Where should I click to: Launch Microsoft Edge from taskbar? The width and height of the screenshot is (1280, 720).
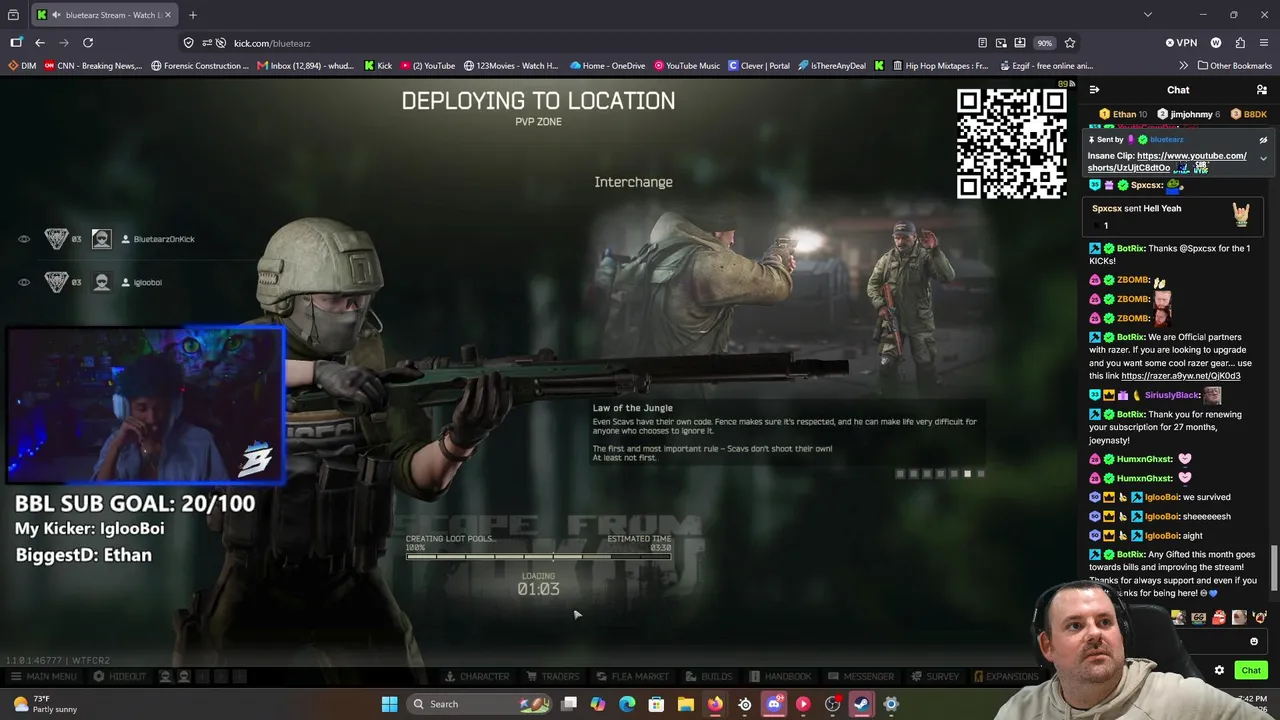pos(627,704)
